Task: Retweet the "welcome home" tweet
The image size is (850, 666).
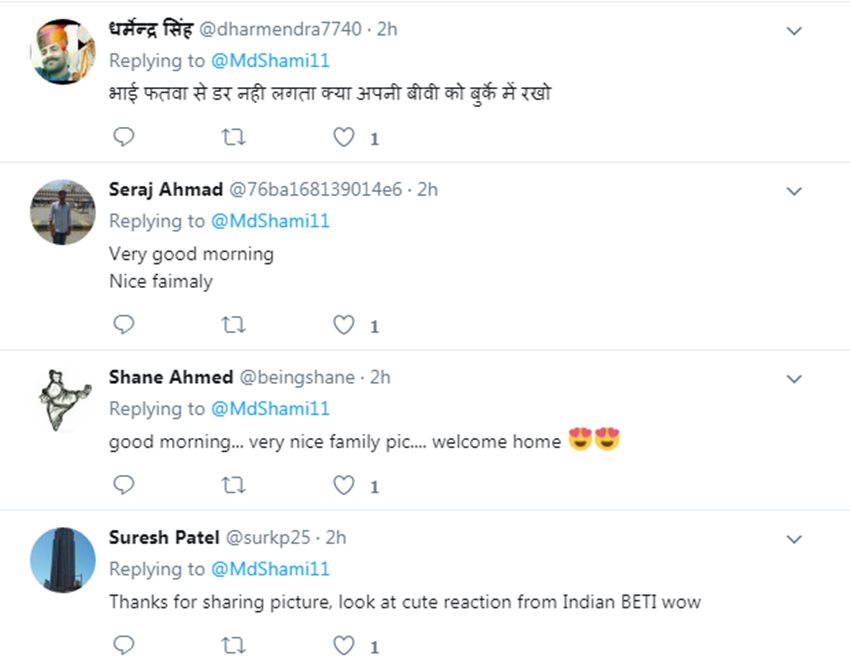Action: click(x=234, y=485)
